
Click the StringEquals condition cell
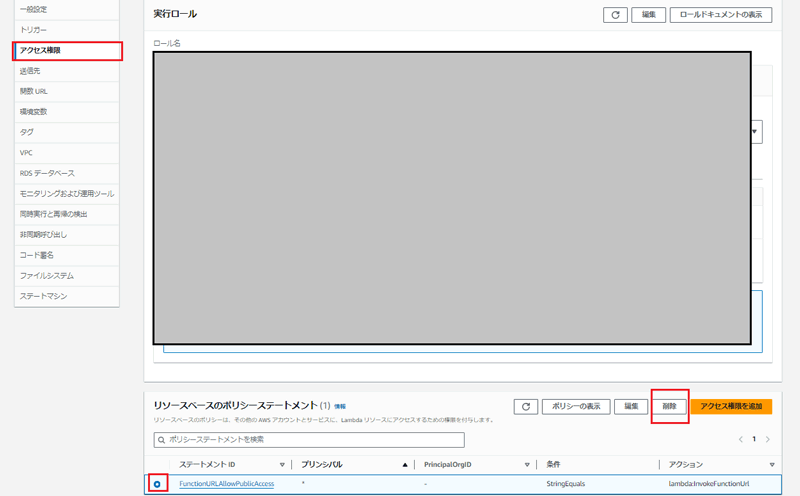[x=566, y=484]
